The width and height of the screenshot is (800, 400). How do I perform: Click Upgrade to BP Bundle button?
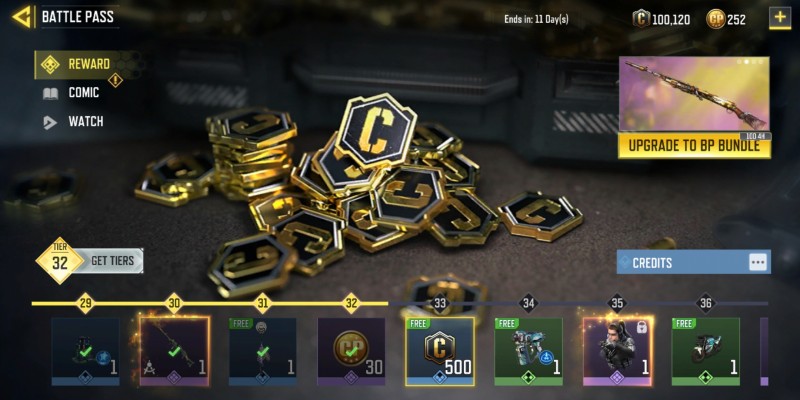[x=694, y=145]
